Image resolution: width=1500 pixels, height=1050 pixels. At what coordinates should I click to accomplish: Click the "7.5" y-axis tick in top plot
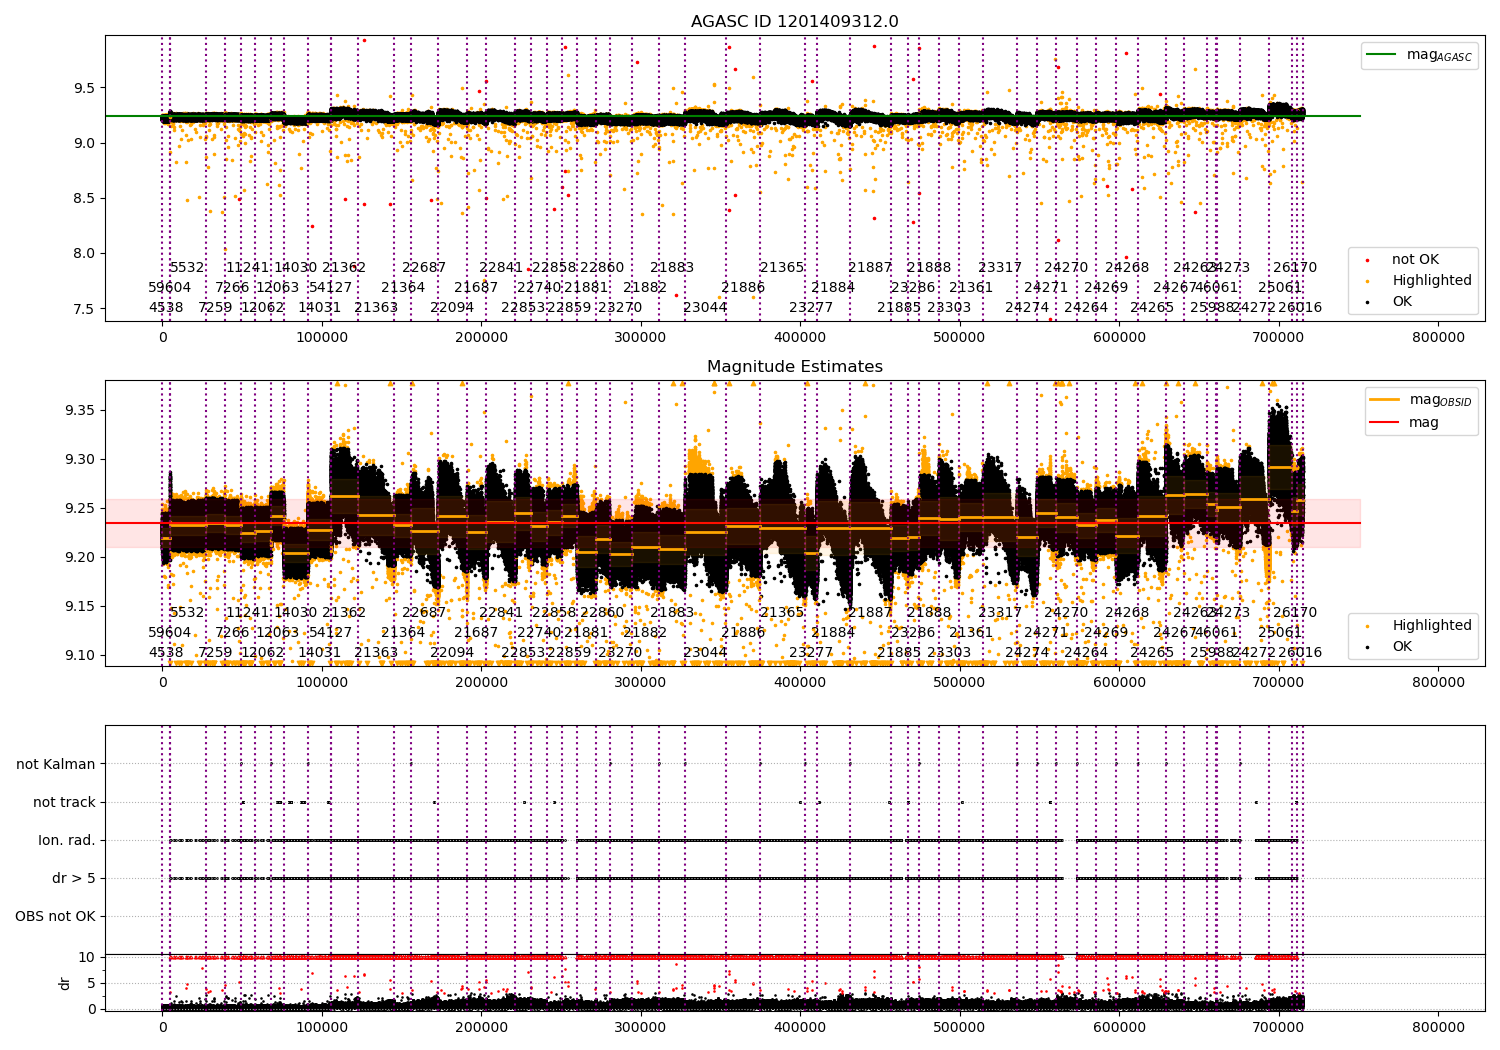pos(84,309)
